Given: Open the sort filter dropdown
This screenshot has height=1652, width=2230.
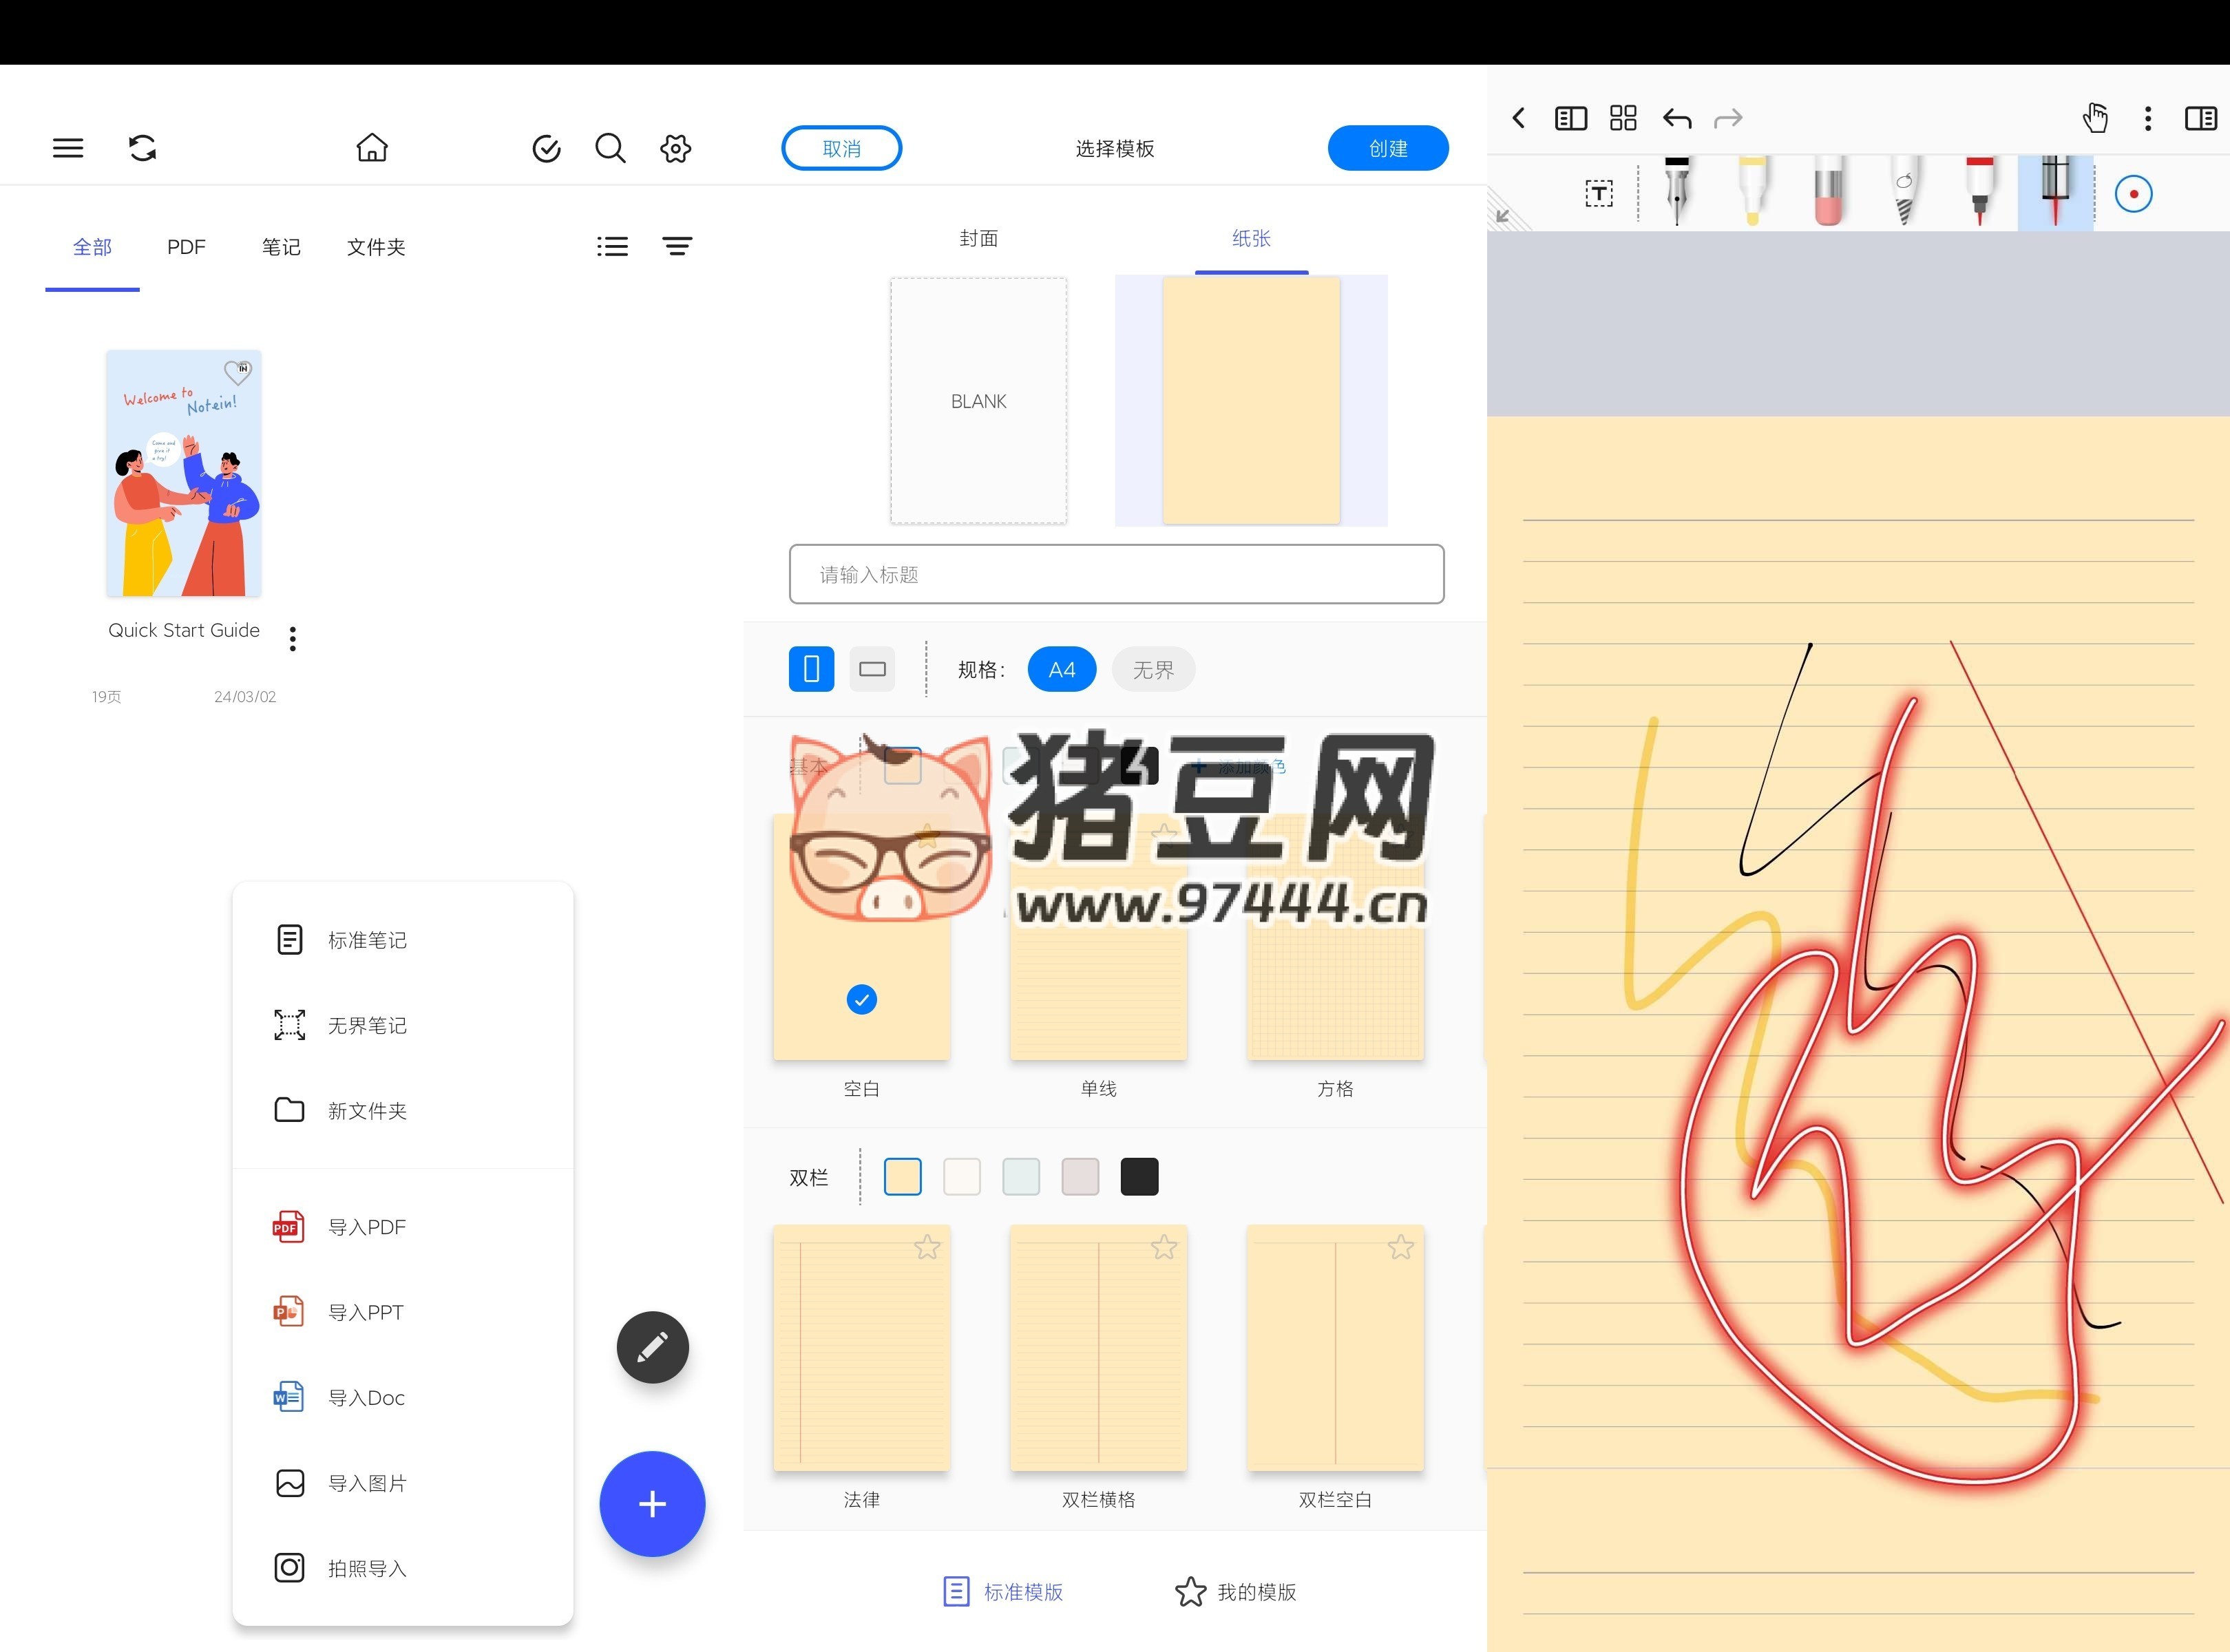Looking at the screenshot, I should tap(677, 246).
